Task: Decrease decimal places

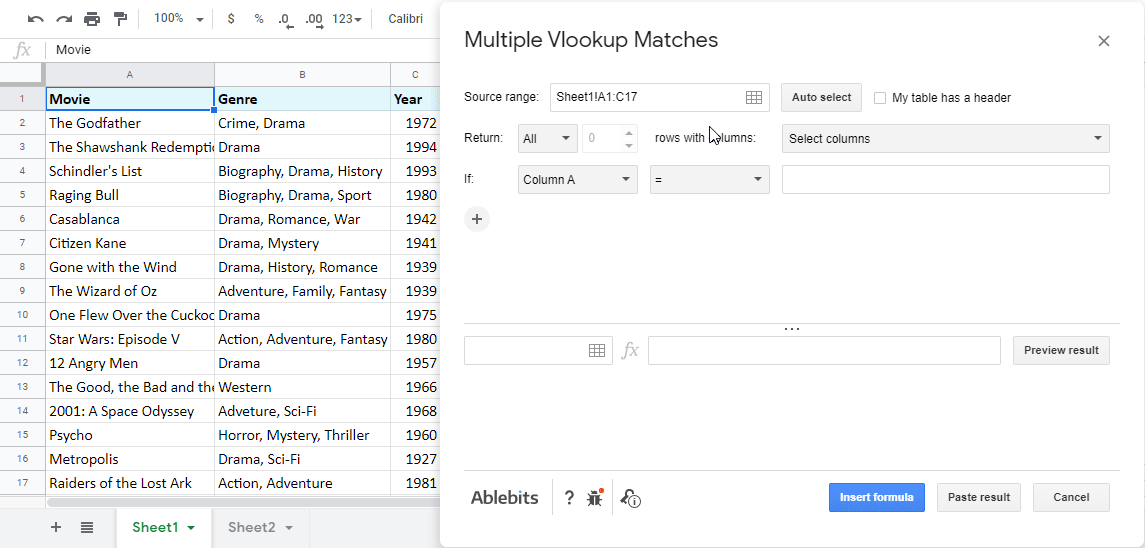Action: click(286, 20)
